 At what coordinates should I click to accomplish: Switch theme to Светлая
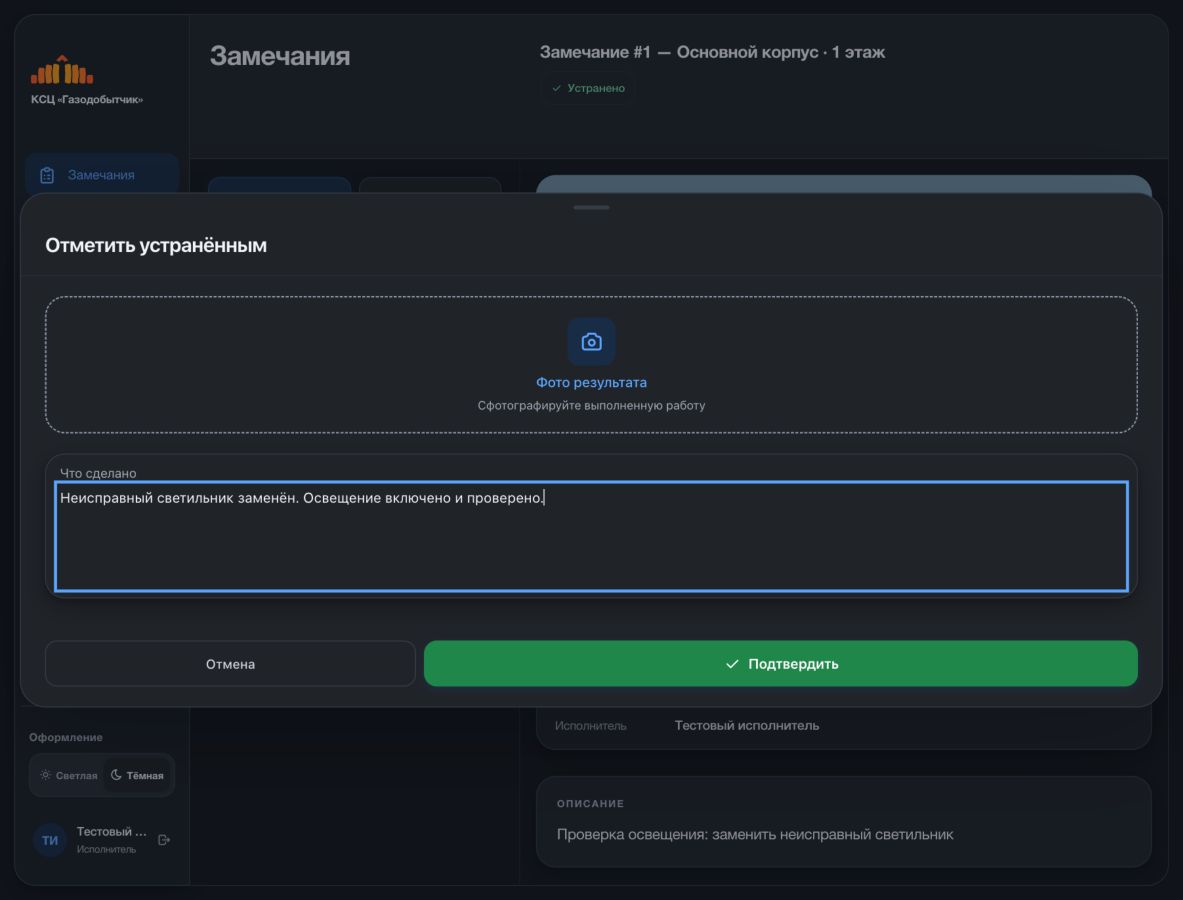(x=69, y=775)
